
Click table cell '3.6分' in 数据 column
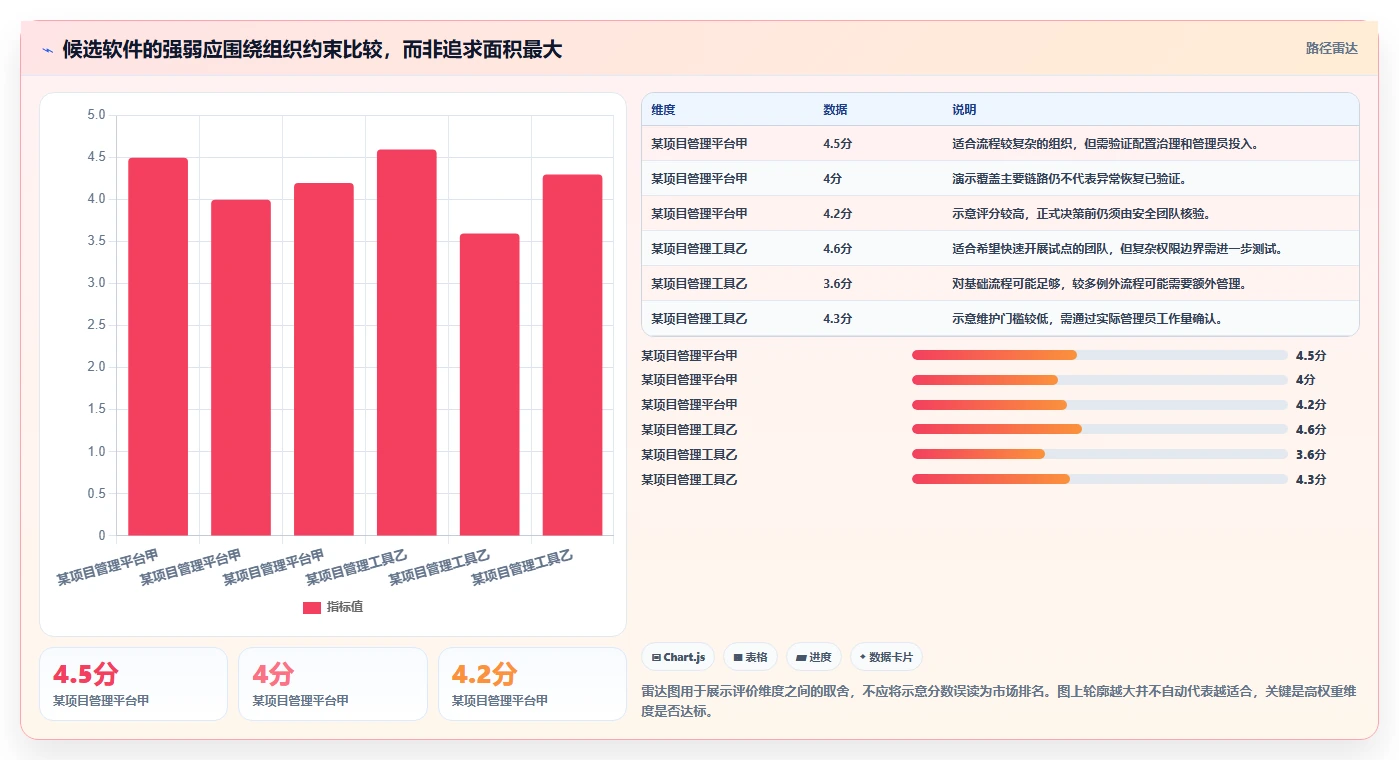coord(837,284)
